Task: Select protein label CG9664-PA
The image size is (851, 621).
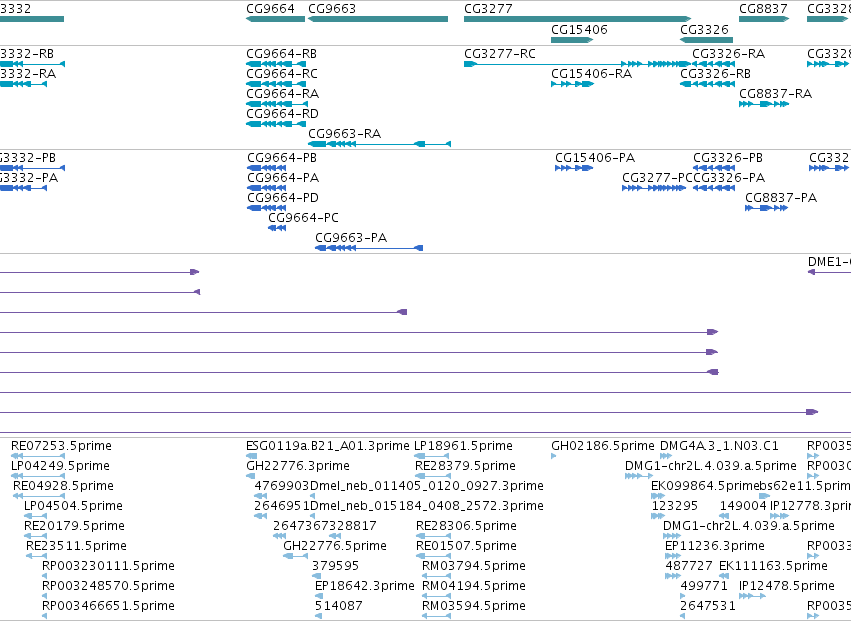Action: pos(283,178)
